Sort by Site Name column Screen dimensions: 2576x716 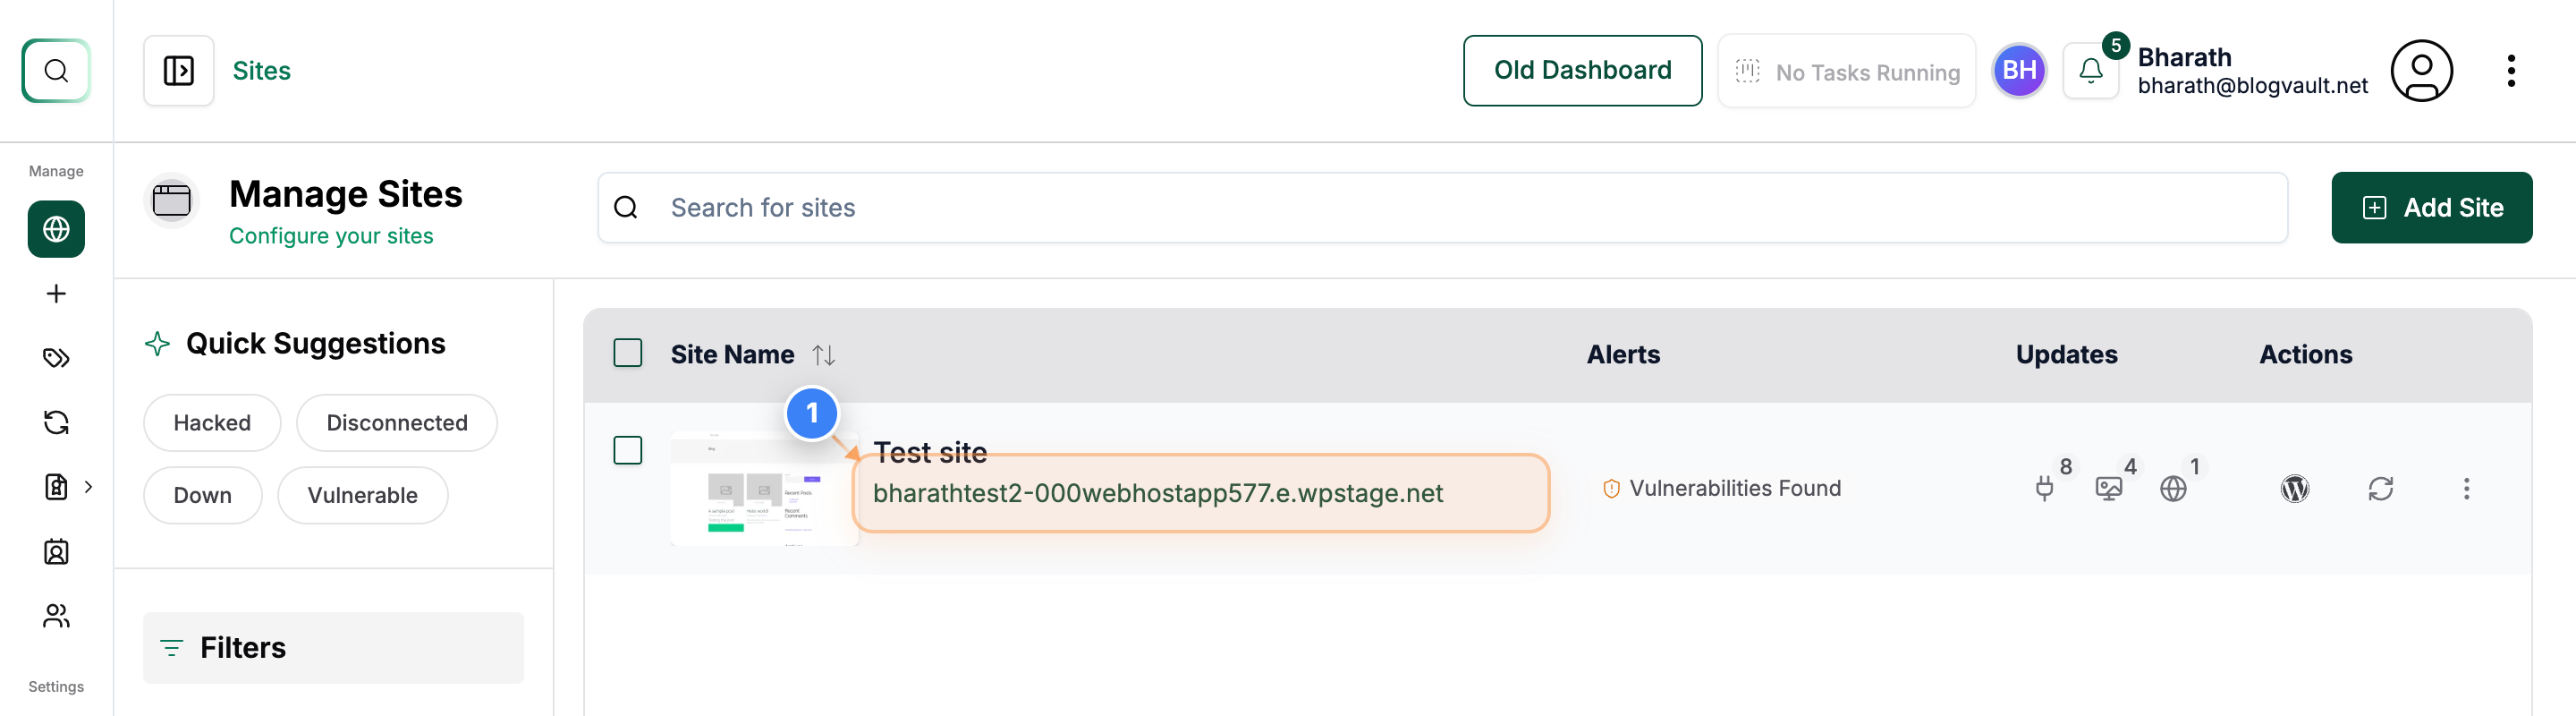tap(822, 354)
